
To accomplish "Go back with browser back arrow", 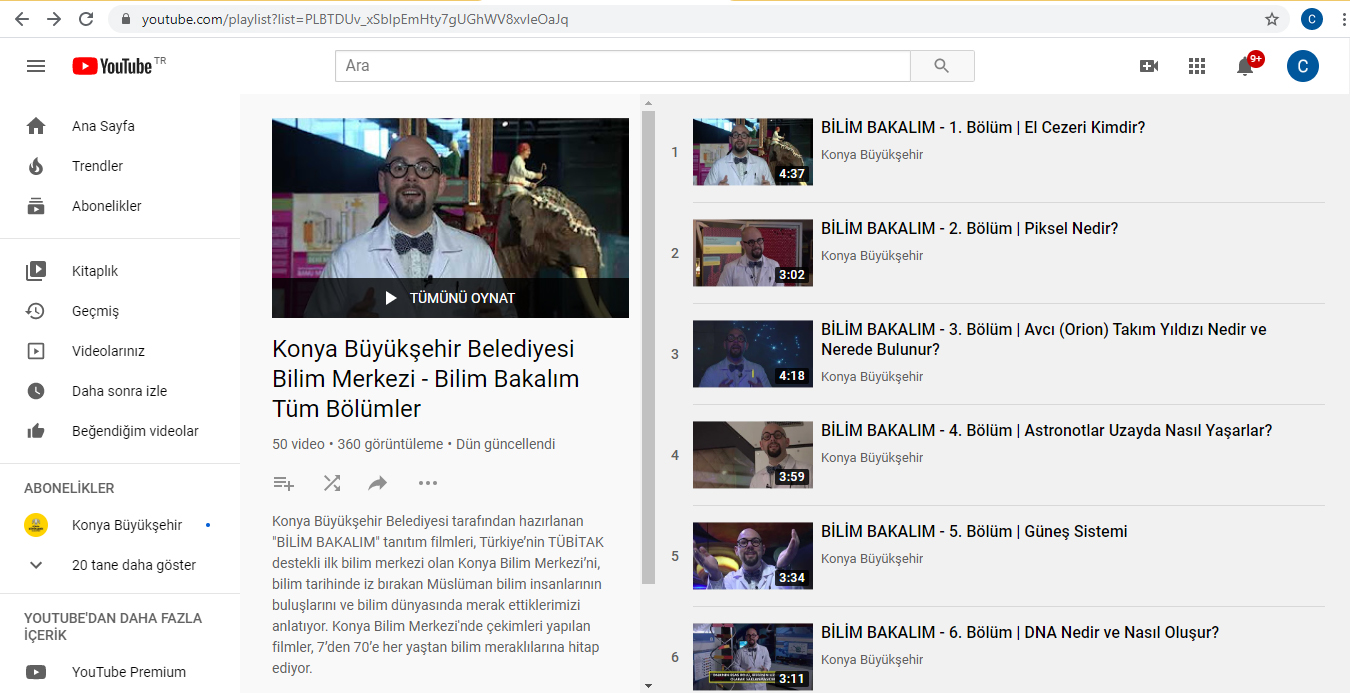I will coord(22,19).
